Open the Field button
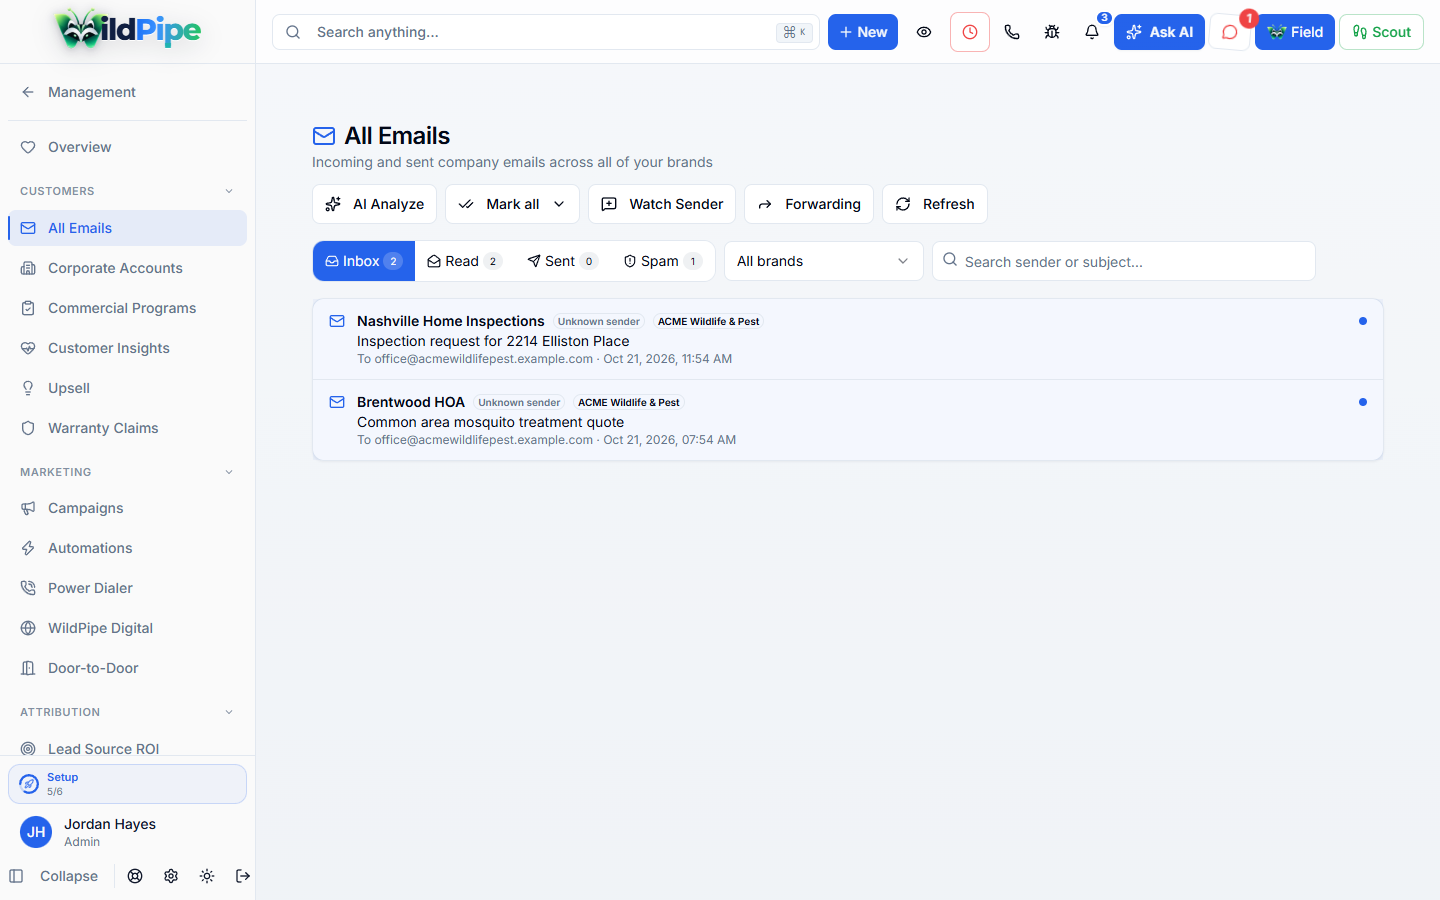Image resolution: width=1440 pixels, height=900 pixels. click(x=1295, y=32)
